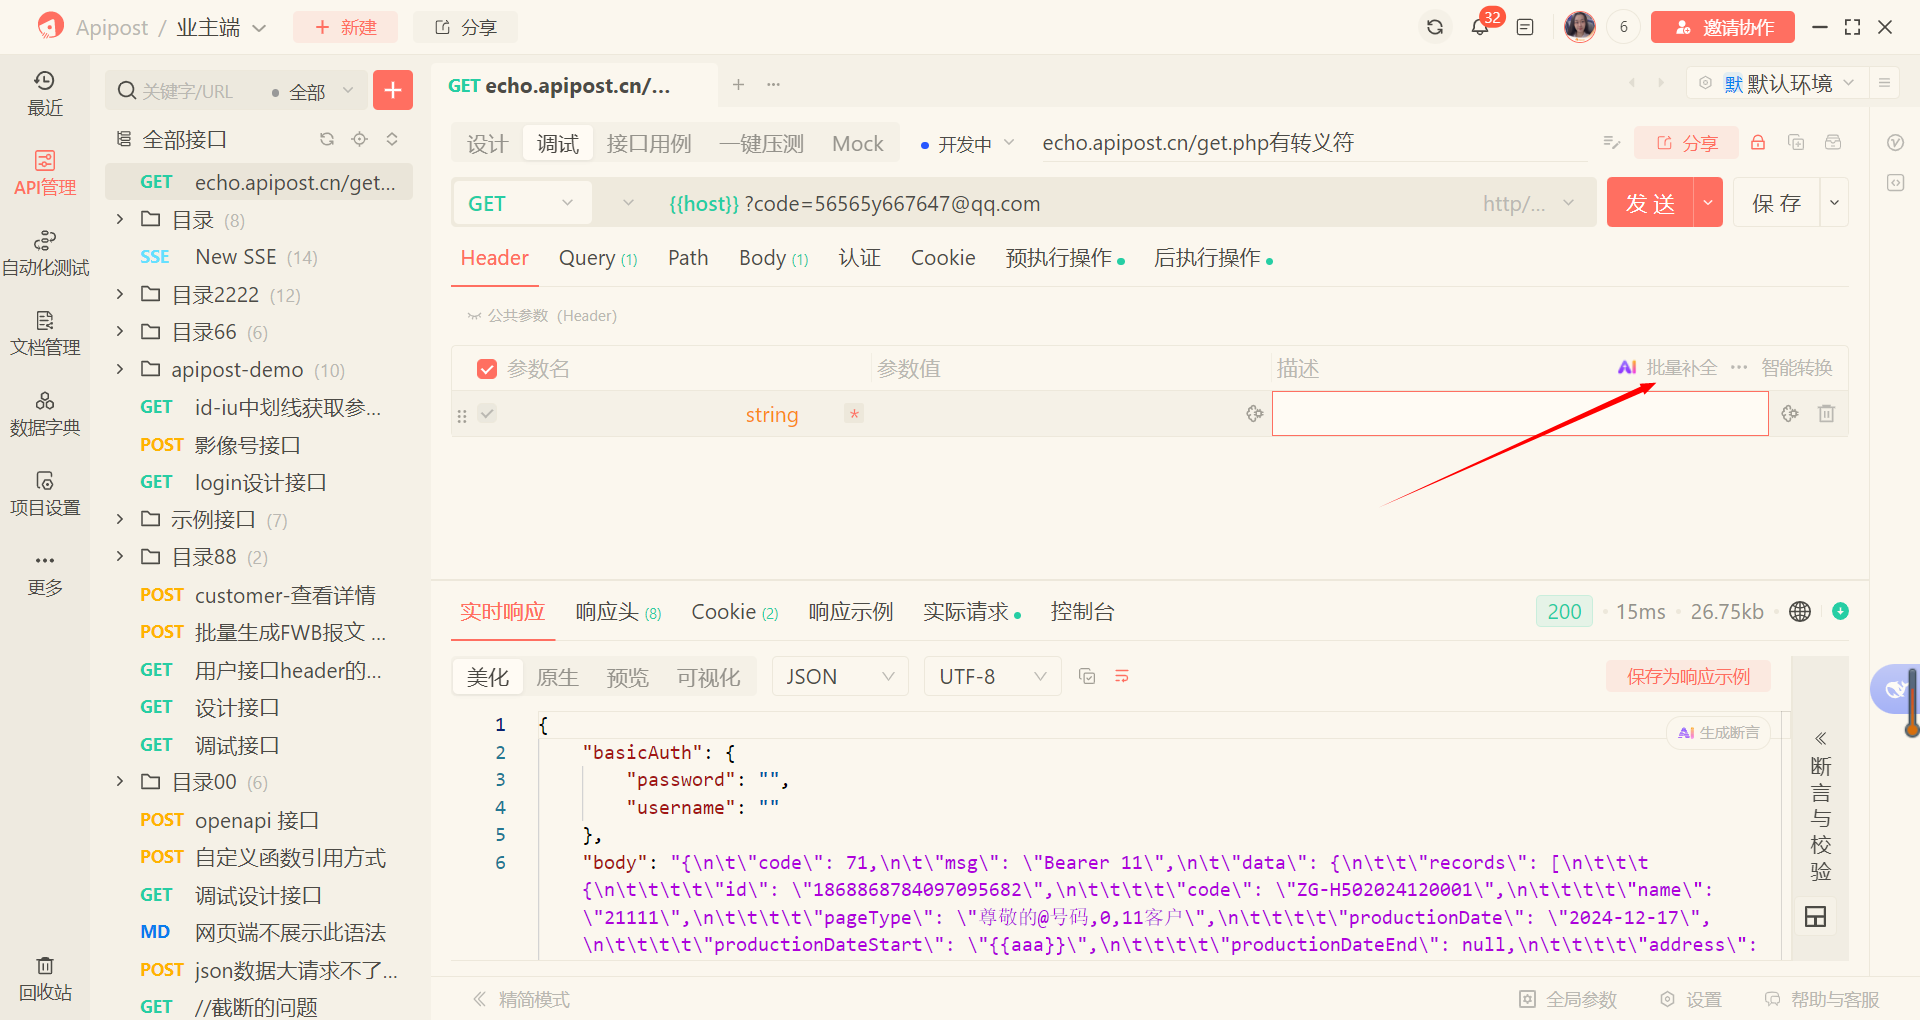Click the locate target icon beside 全部接口
1920x1020 pixels.
tap(360, 139)
